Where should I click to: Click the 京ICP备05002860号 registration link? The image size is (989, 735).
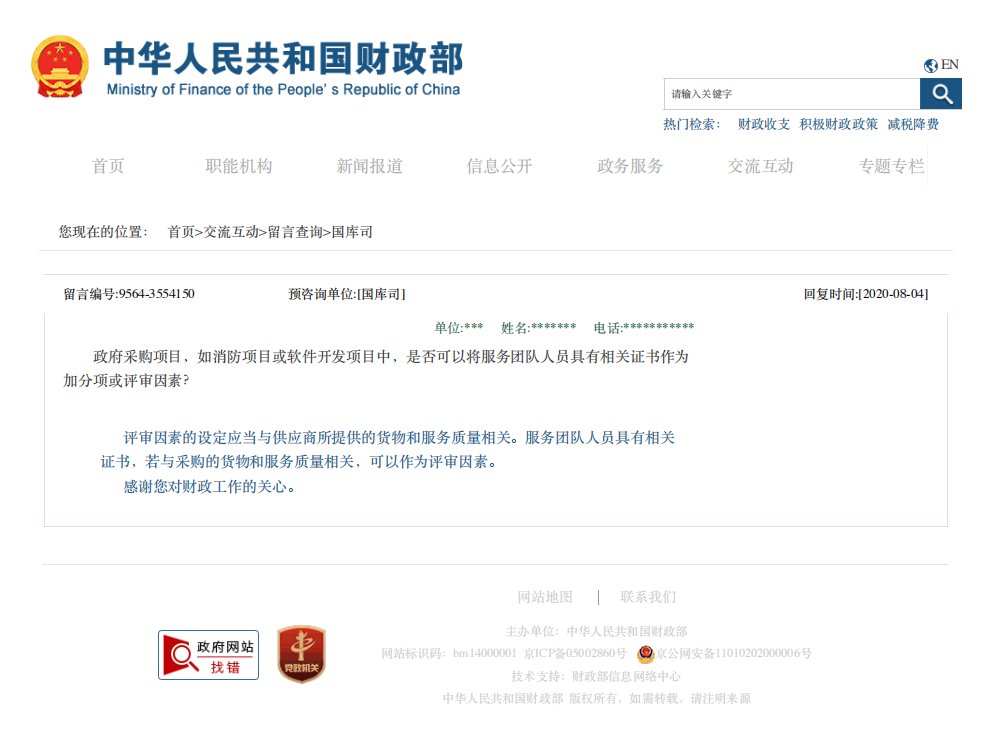click(x=577, y=654)
